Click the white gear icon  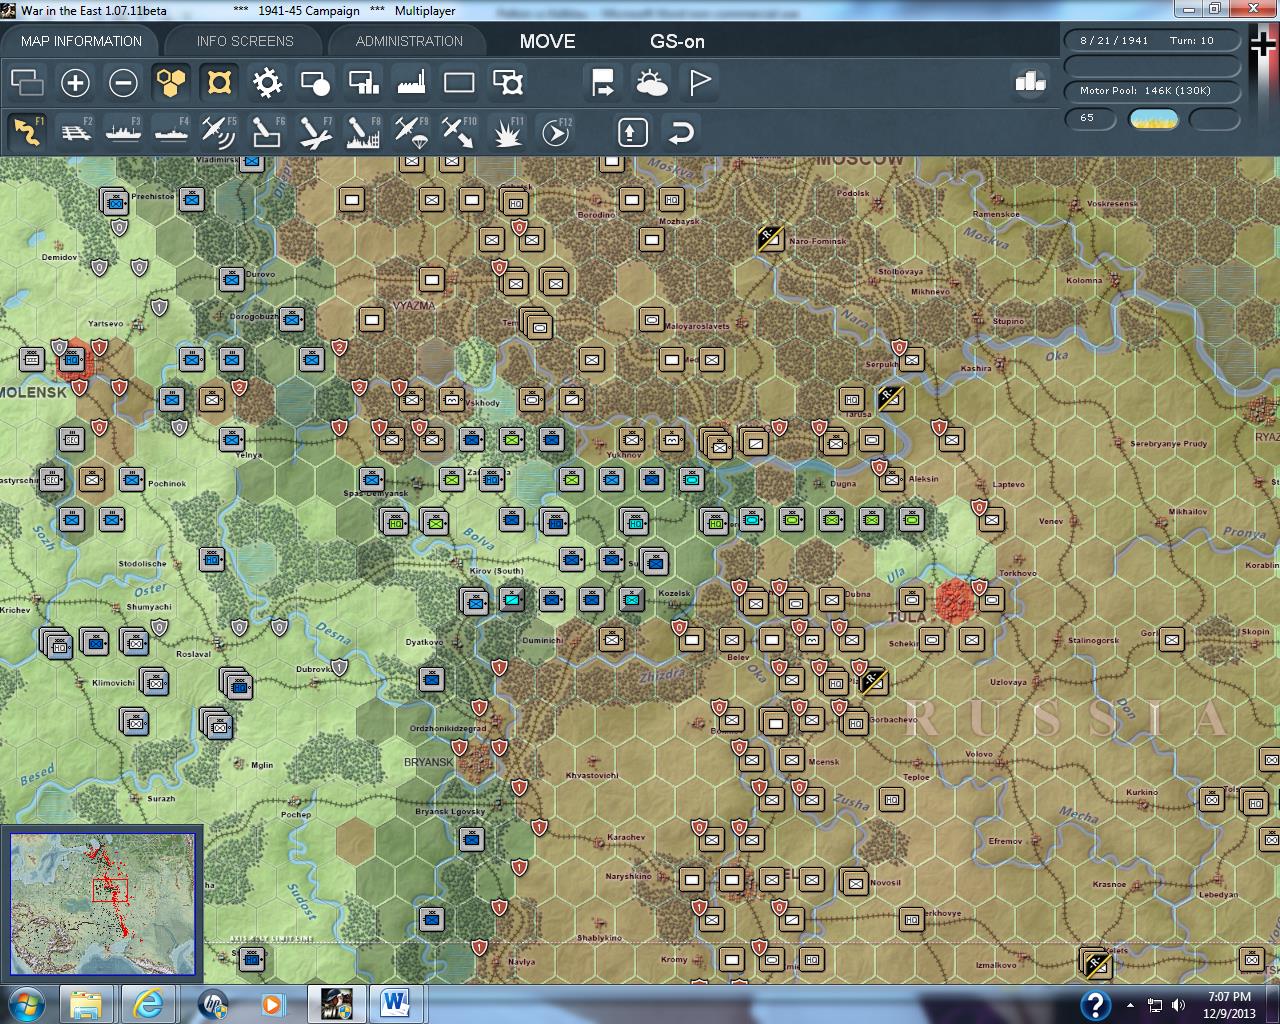[267, 82]
